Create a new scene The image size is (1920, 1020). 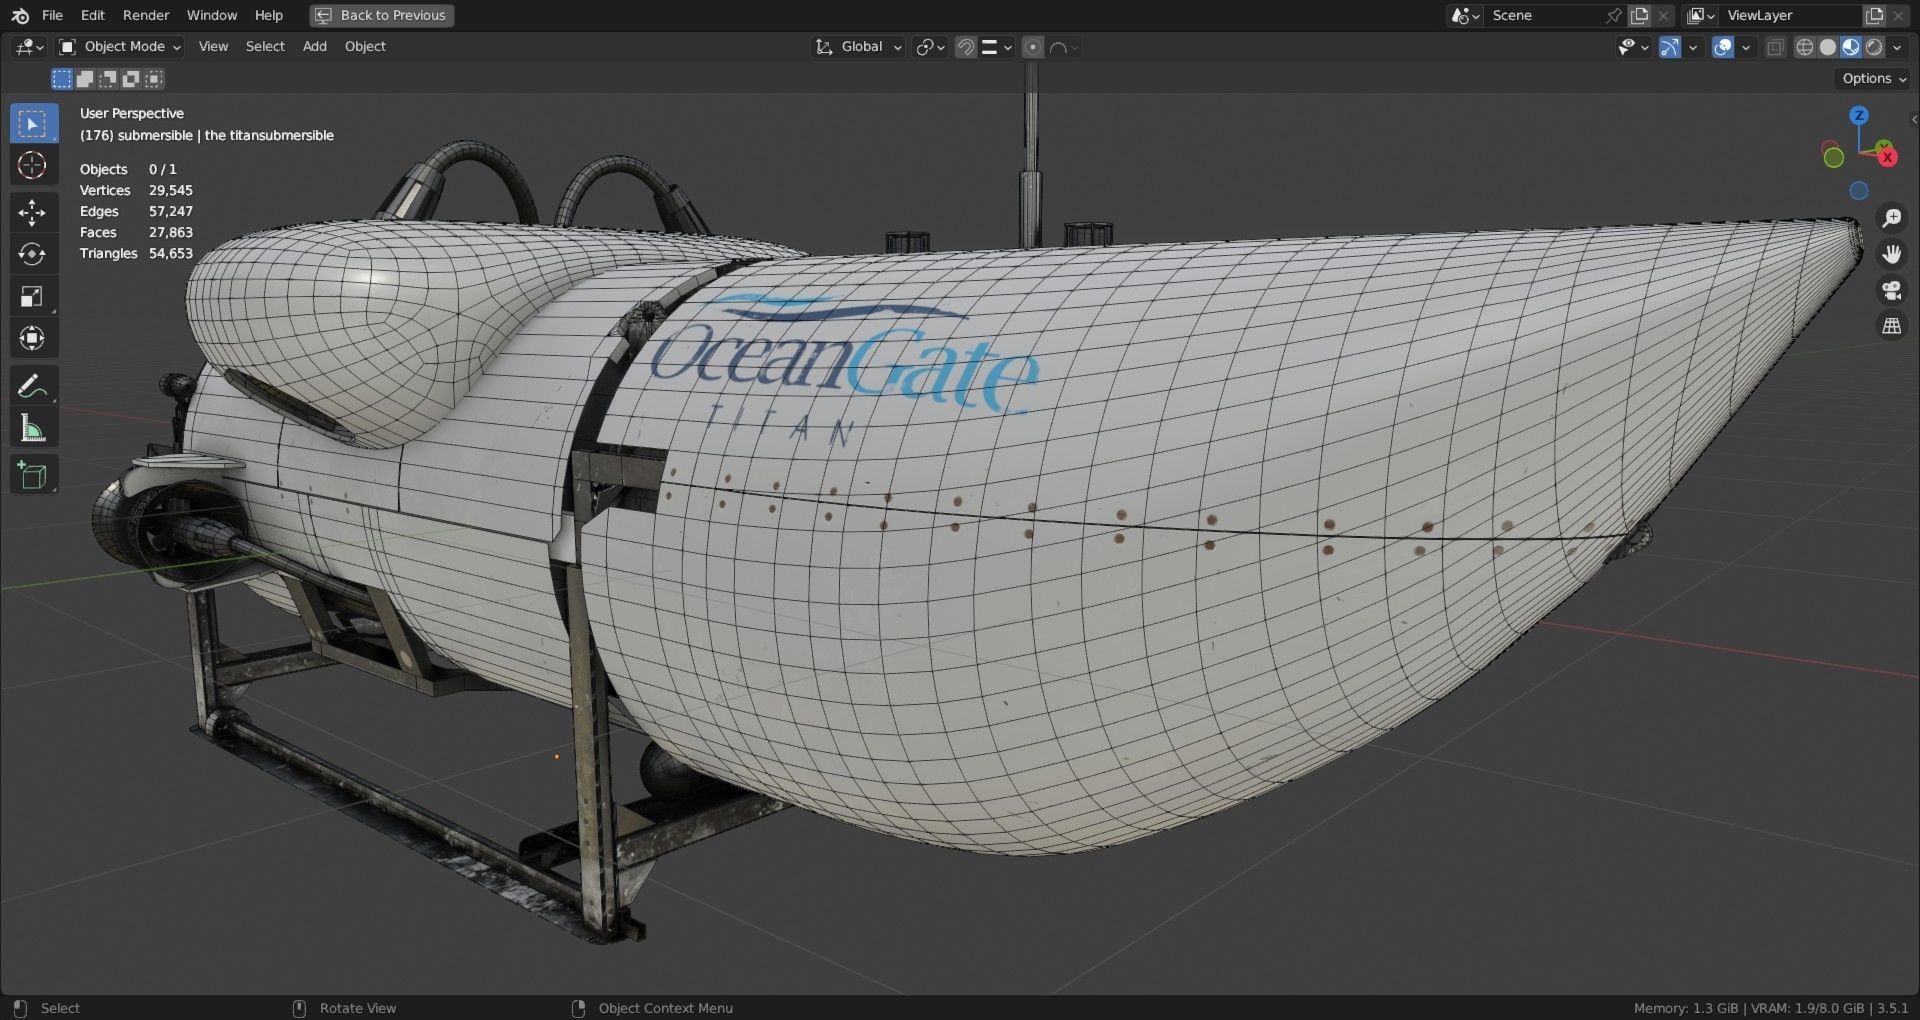coord(1640,16)
